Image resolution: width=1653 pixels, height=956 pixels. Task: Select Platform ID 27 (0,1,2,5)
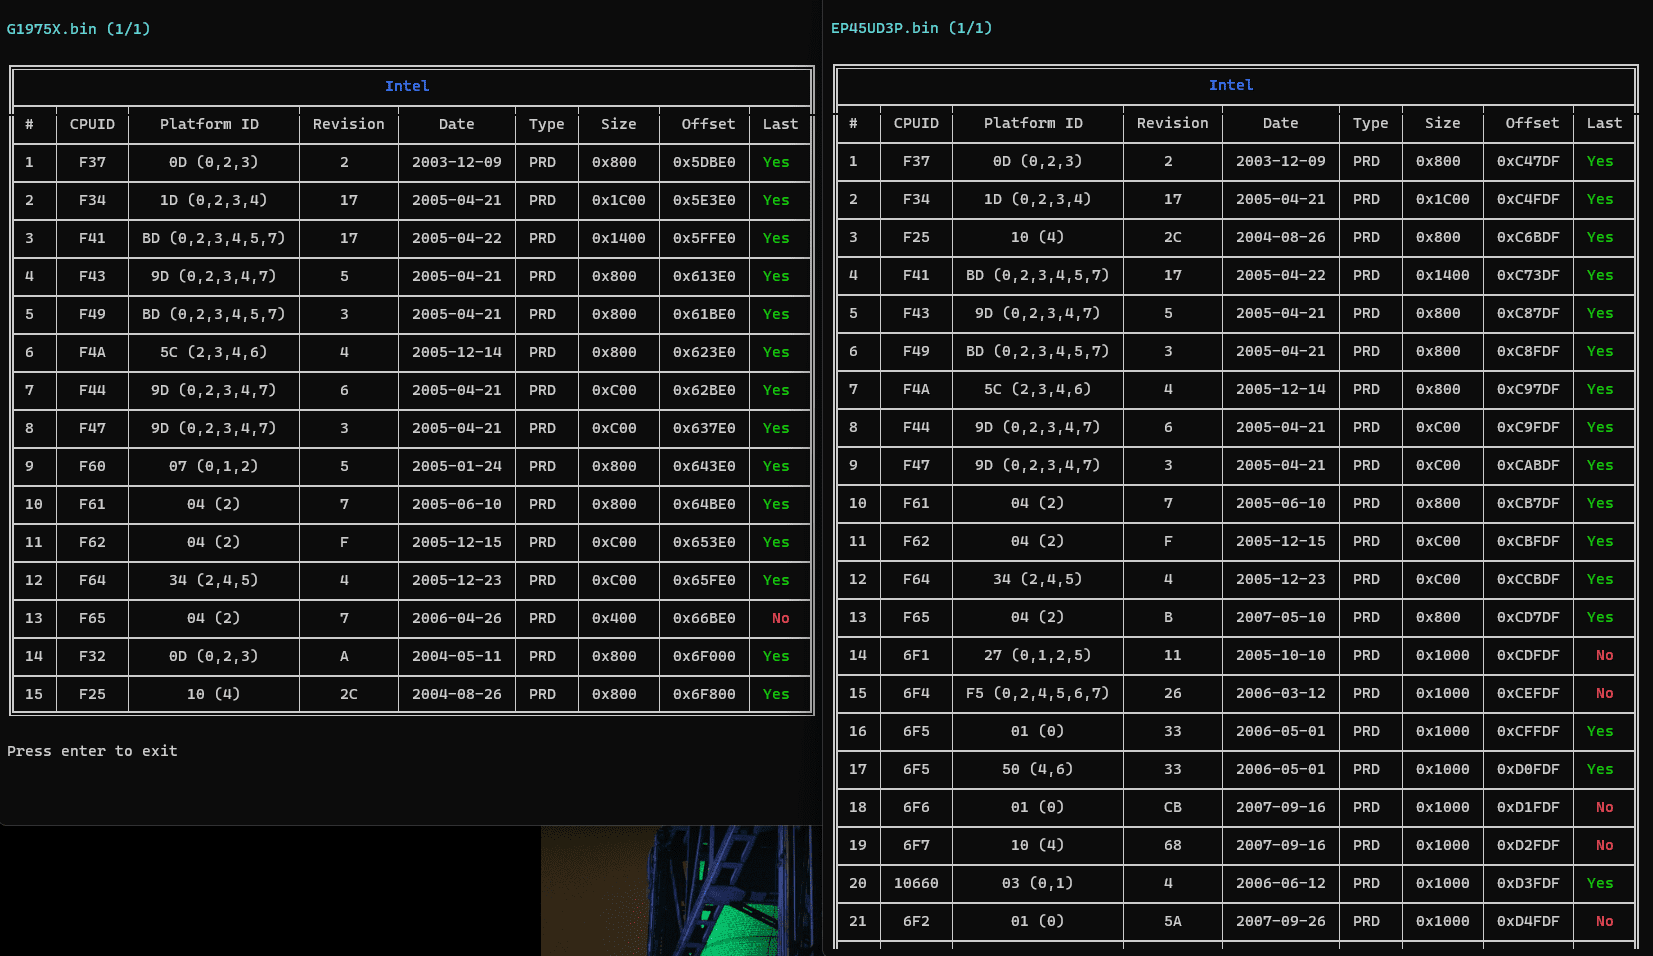tap(1037, 655)
